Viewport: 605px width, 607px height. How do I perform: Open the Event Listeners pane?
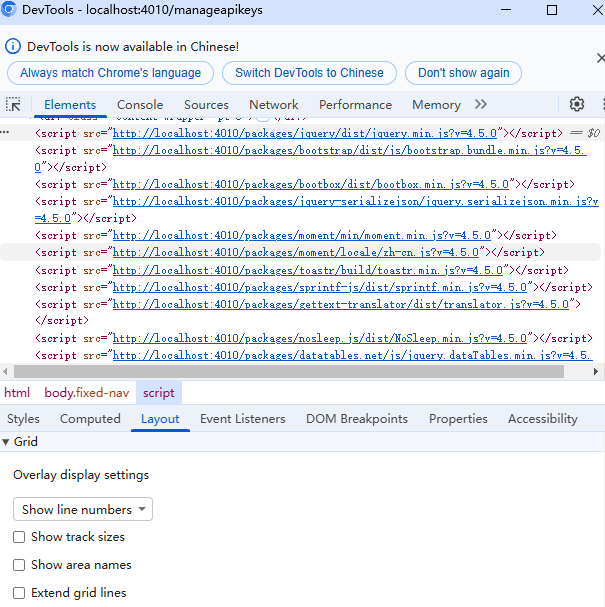(243, 419)
